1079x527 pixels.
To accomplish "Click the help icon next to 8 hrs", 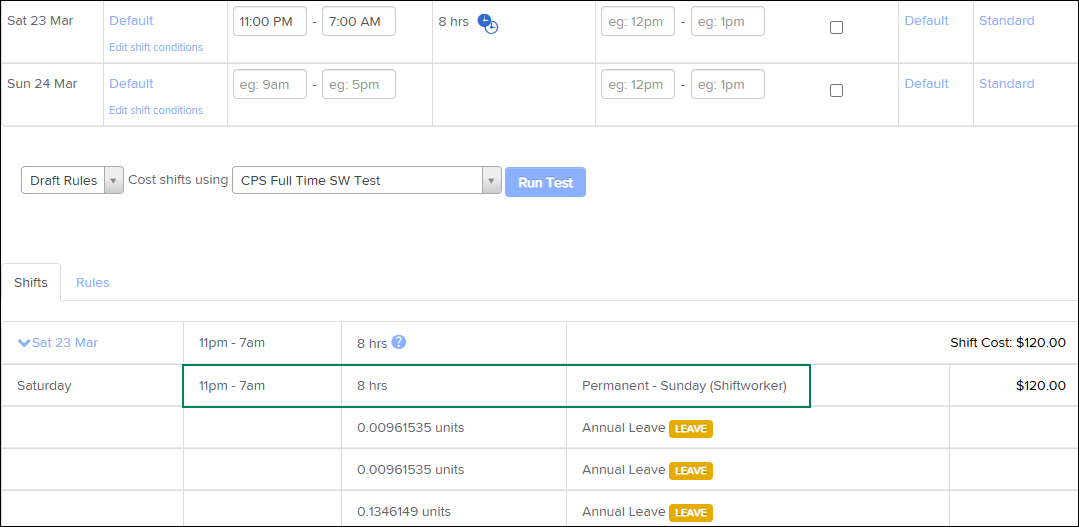I will (399, 342).
